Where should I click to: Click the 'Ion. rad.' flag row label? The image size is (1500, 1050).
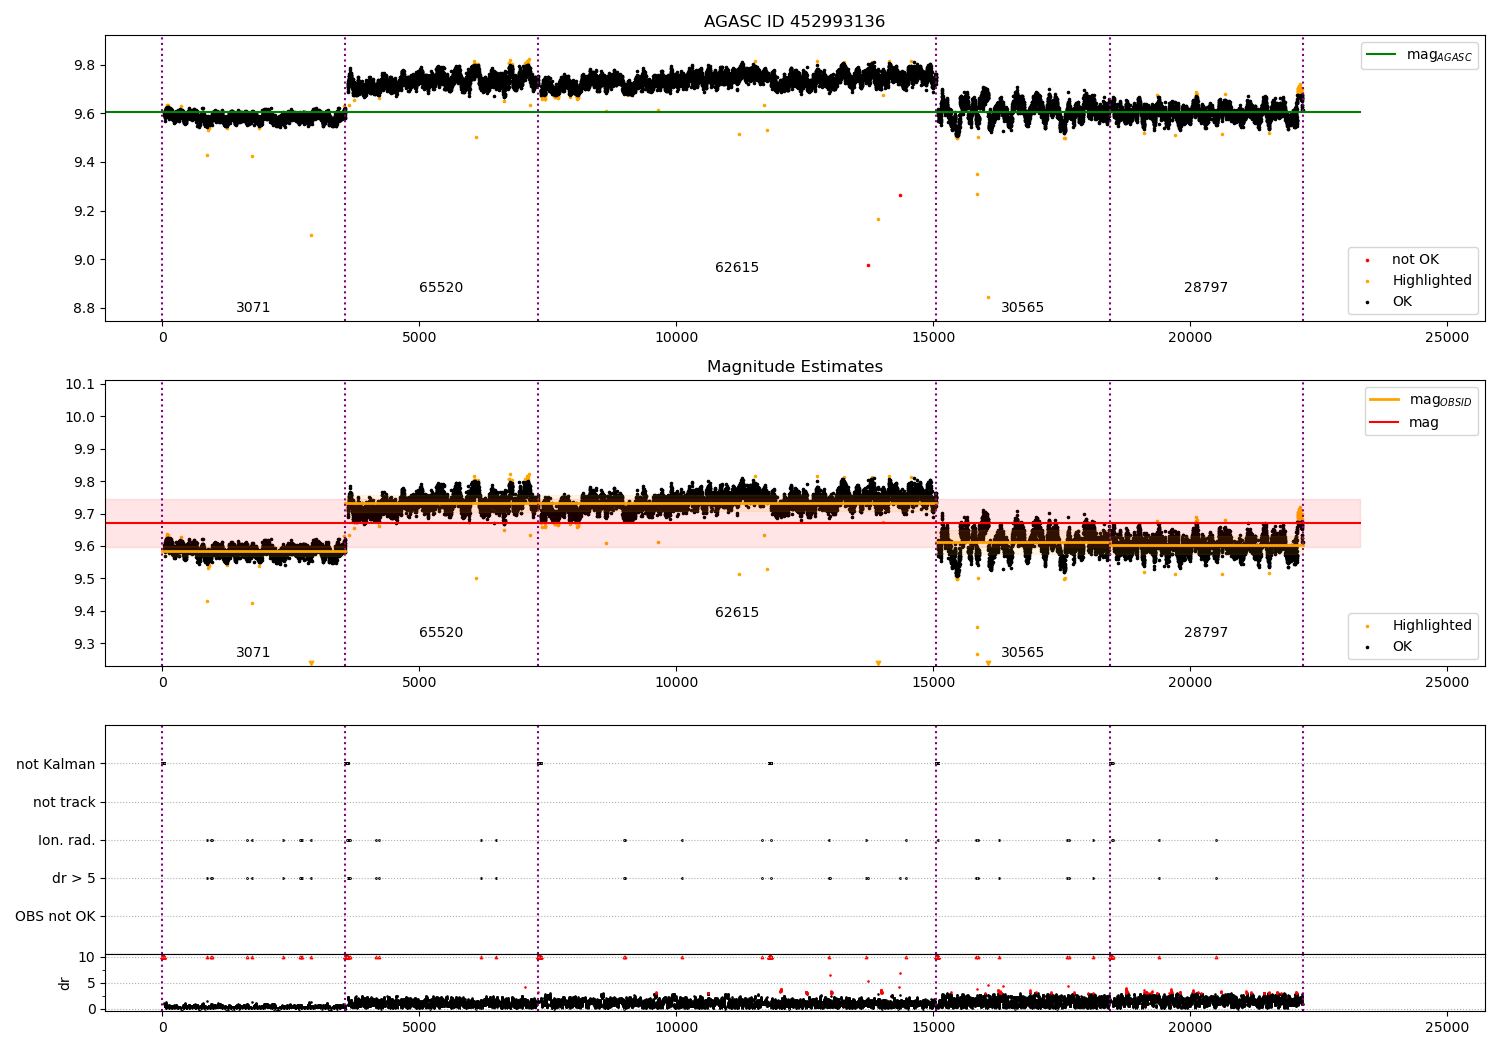tap(67, 841)
